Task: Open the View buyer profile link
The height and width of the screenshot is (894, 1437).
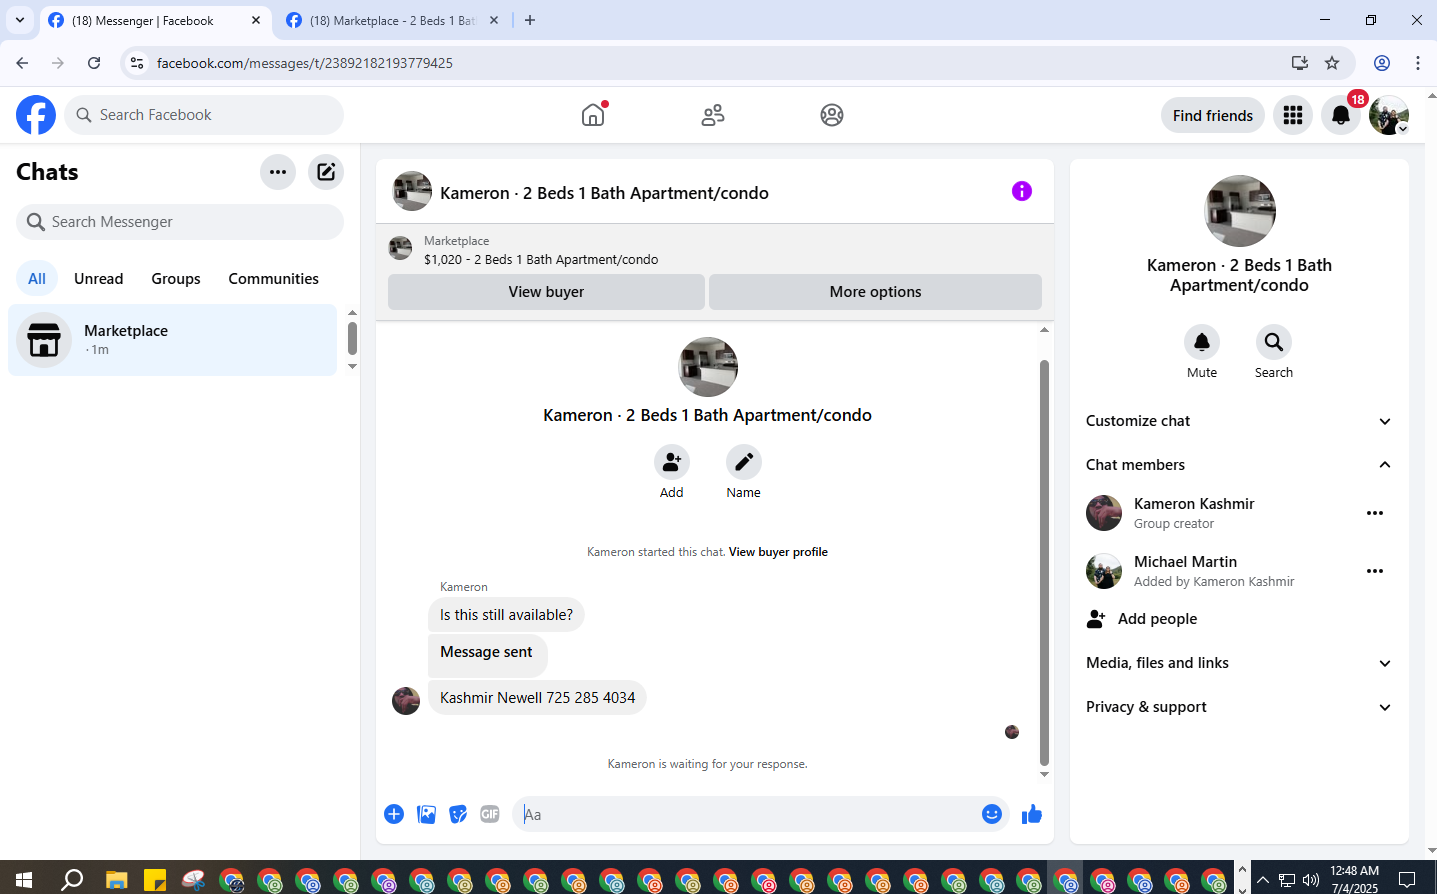Action: click(778, 552)
